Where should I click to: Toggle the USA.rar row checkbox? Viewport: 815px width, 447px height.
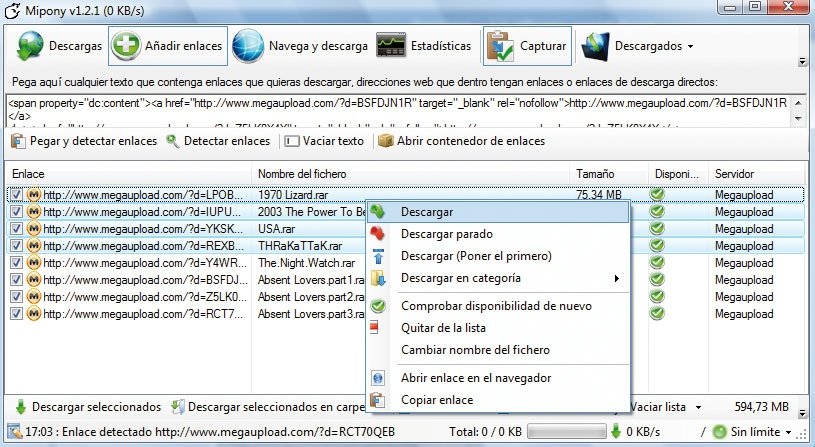tap(17, 229)
